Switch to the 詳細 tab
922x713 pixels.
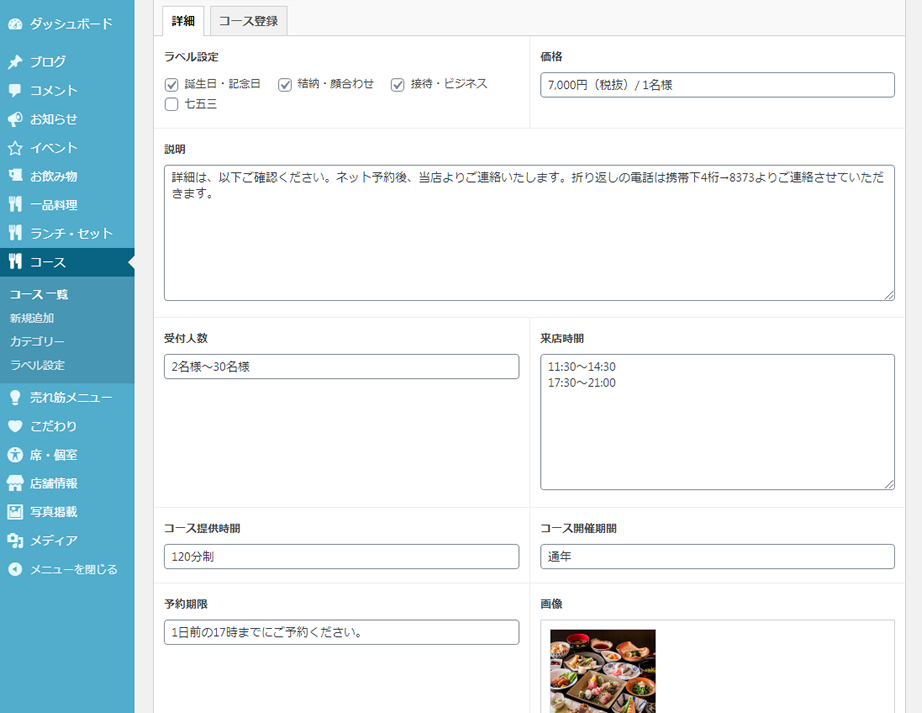click(x=183, y=21)
